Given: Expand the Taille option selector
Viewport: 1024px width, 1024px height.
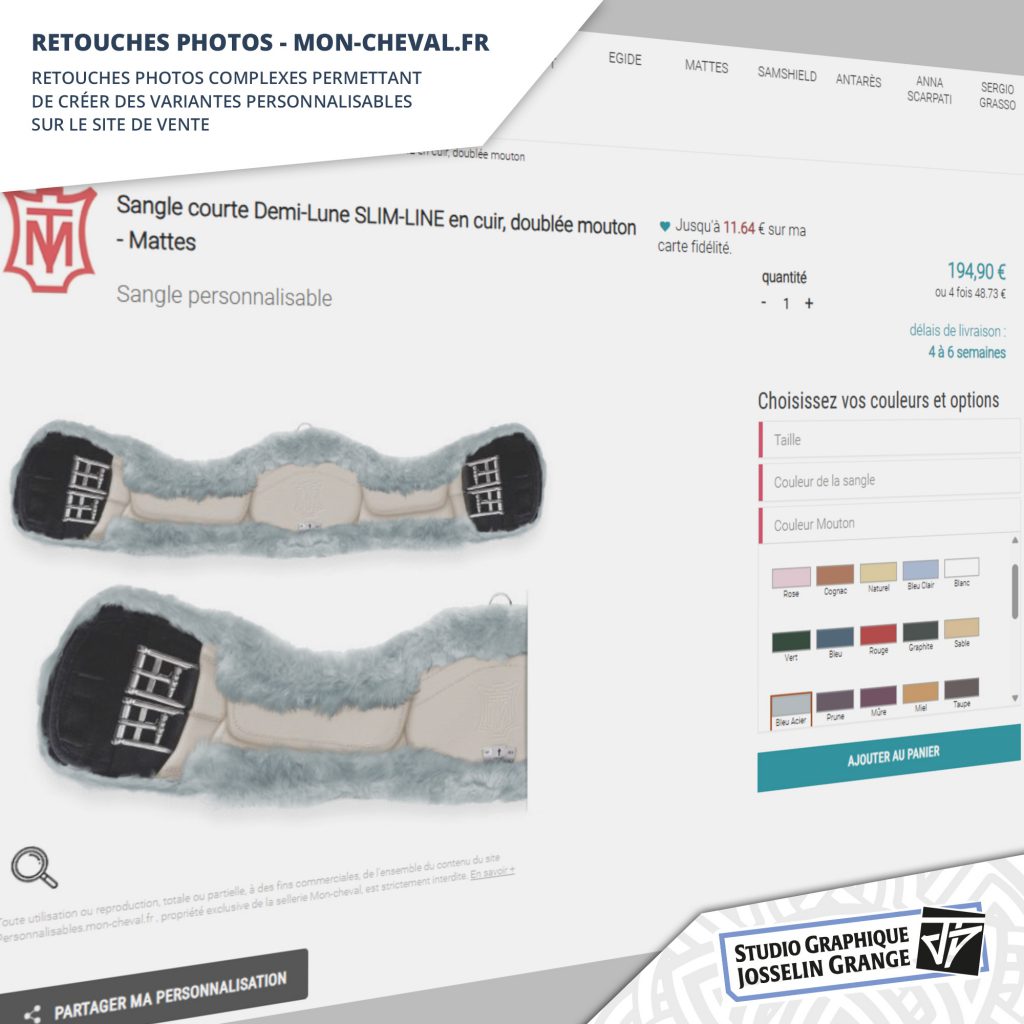Looking at the screenshot, I should point(889,439).
